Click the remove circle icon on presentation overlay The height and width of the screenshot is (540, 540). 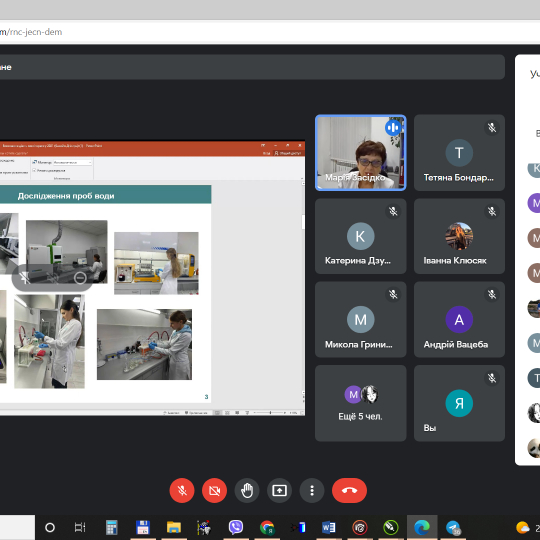[80, 278]
